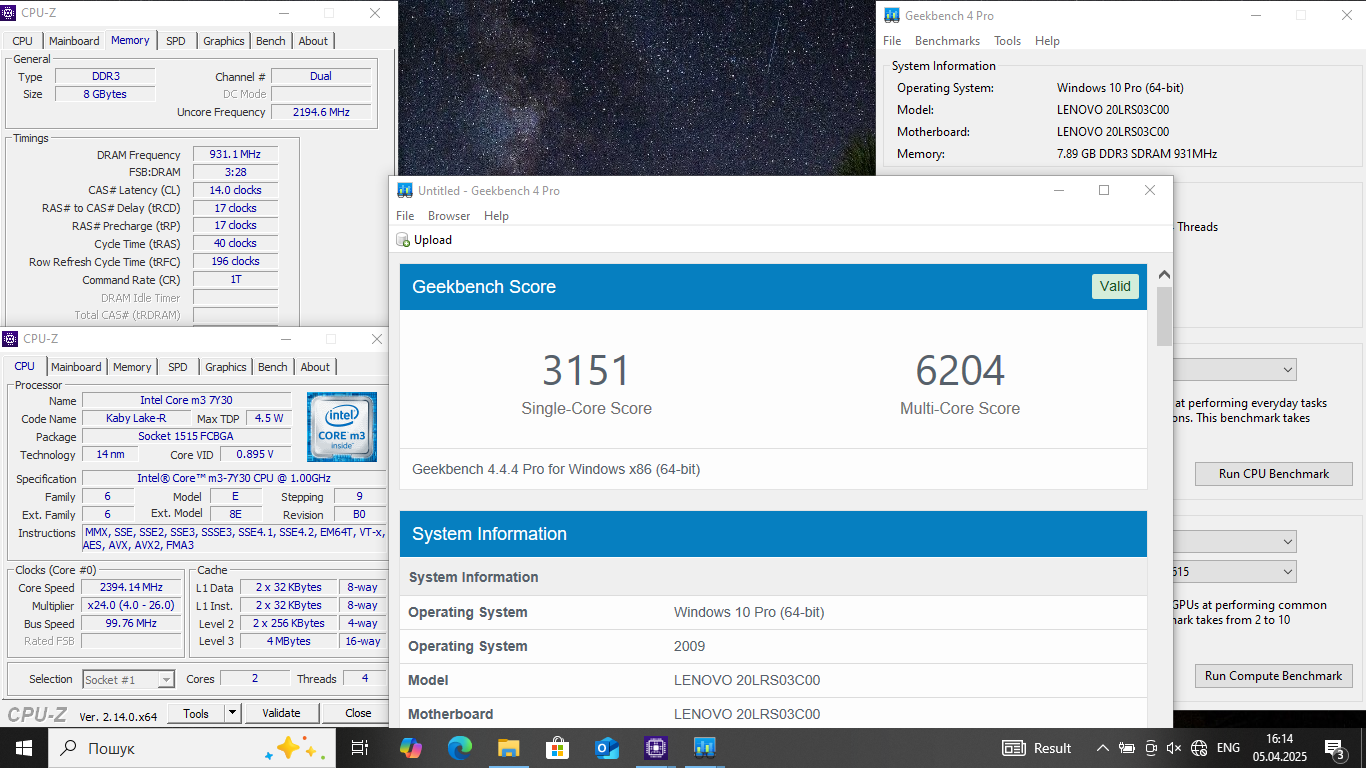Open the notification center icon
The height and width of the screenshot is (768, 1366).
point(1335,748)
